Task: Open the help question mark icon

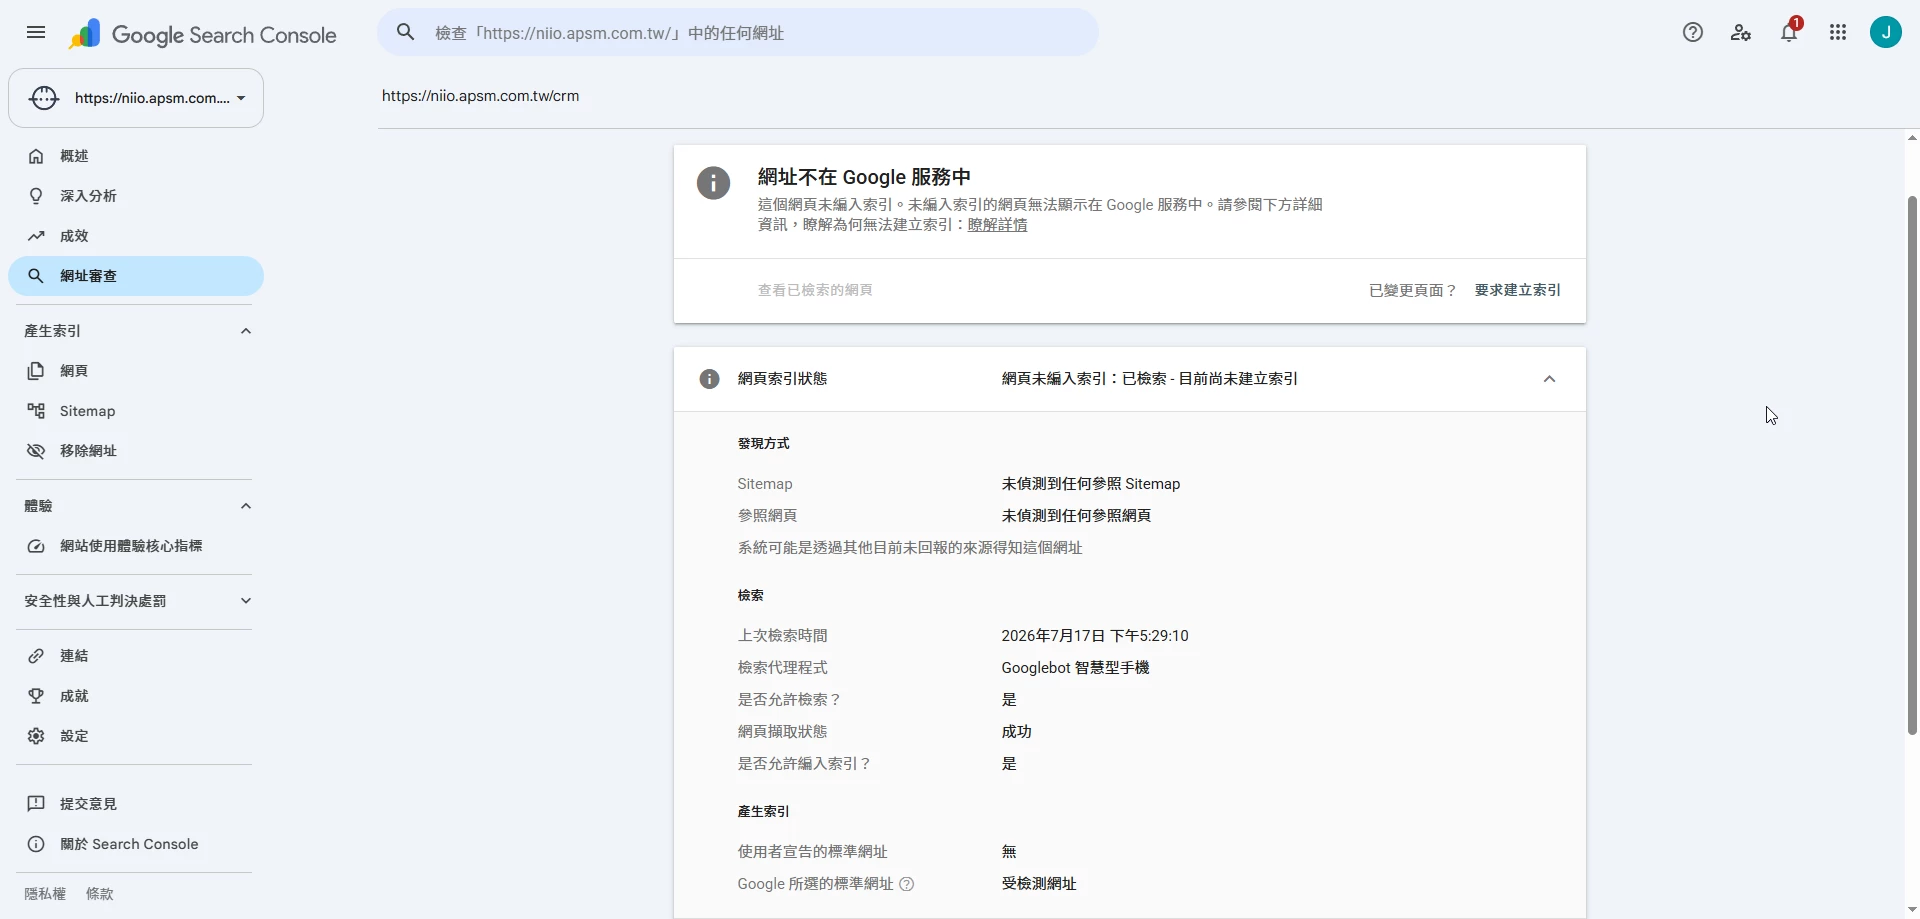Action: point(1693,33)
